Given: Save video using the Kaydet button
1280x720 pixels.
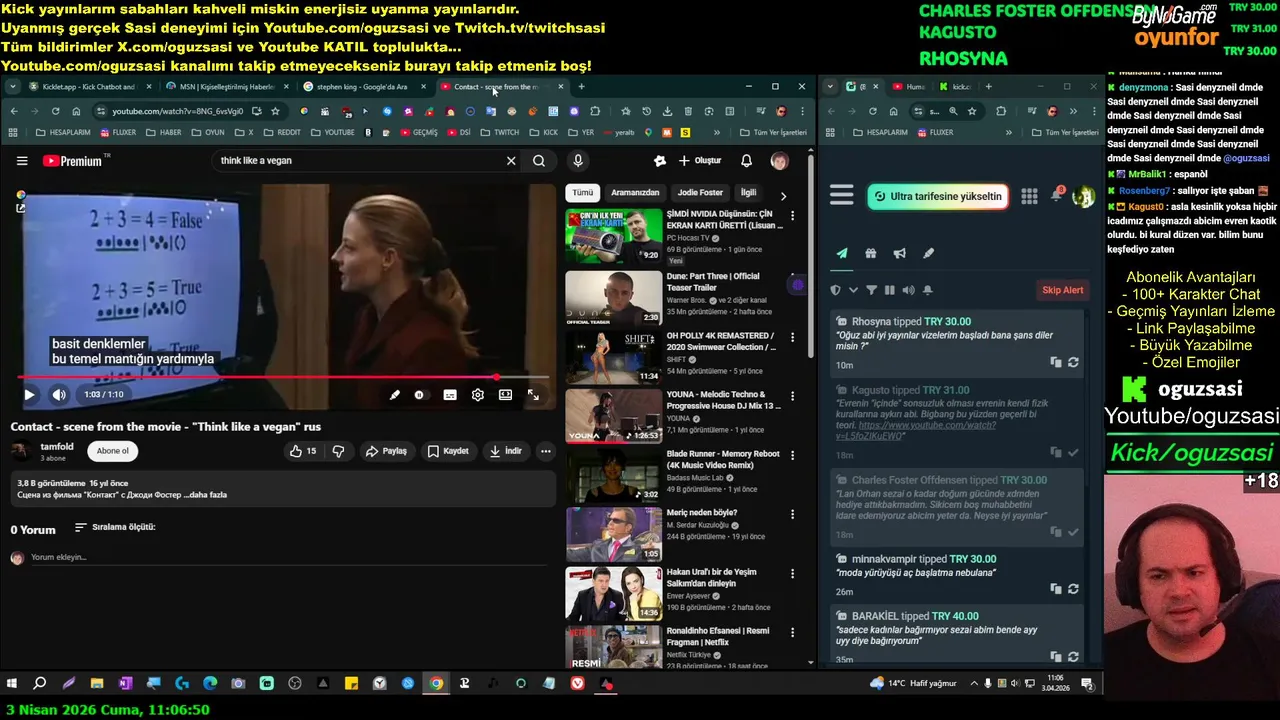Looking at the screenshot, I should click(447, 451).
